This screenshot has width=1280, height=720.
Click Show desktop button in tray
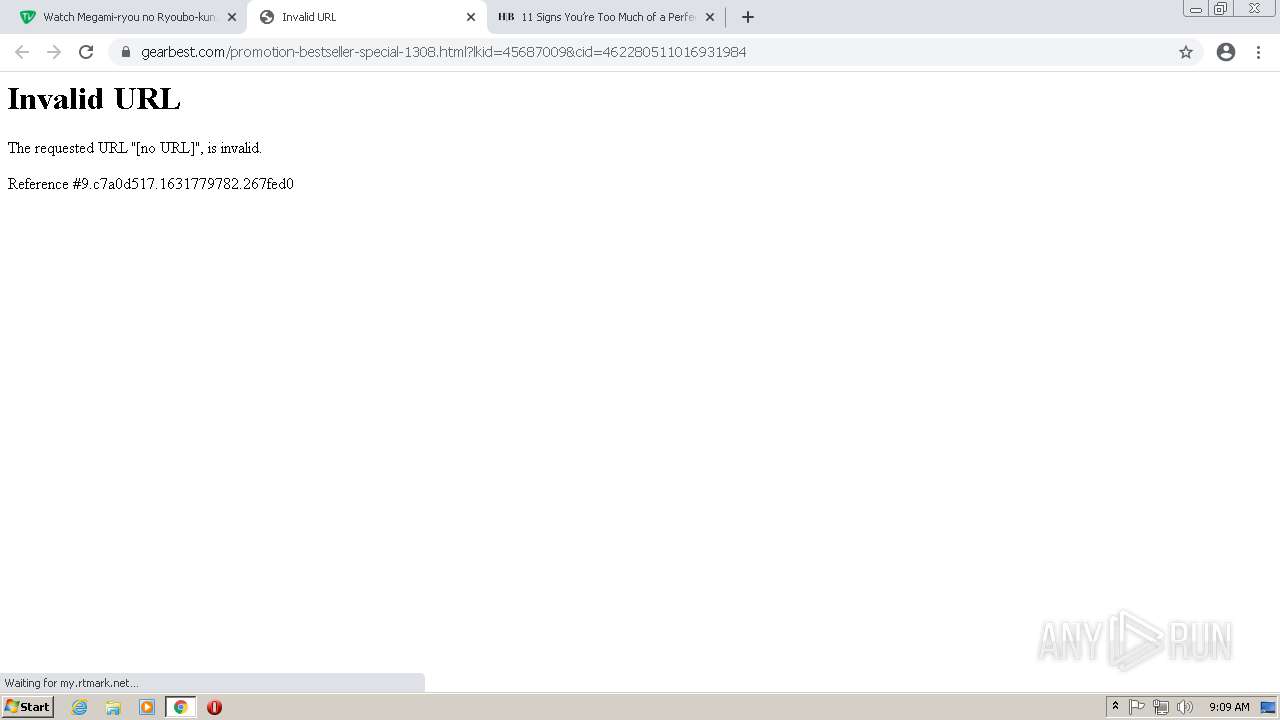pyautogui.click(x=1268, y=707)
